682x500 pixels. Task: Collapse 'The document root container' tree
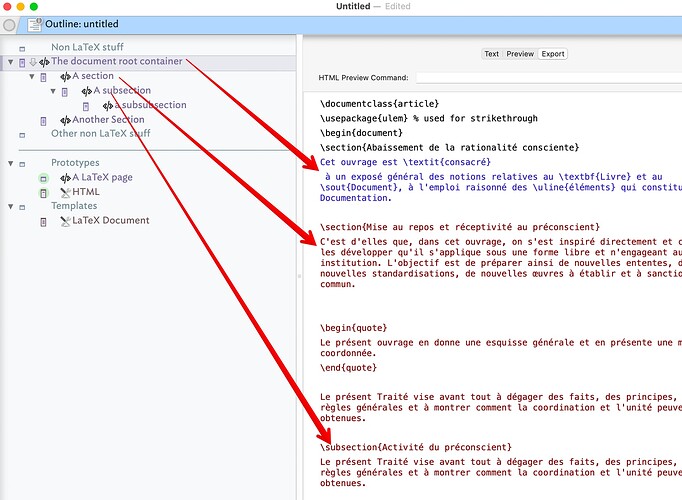(x=10, y=62)
